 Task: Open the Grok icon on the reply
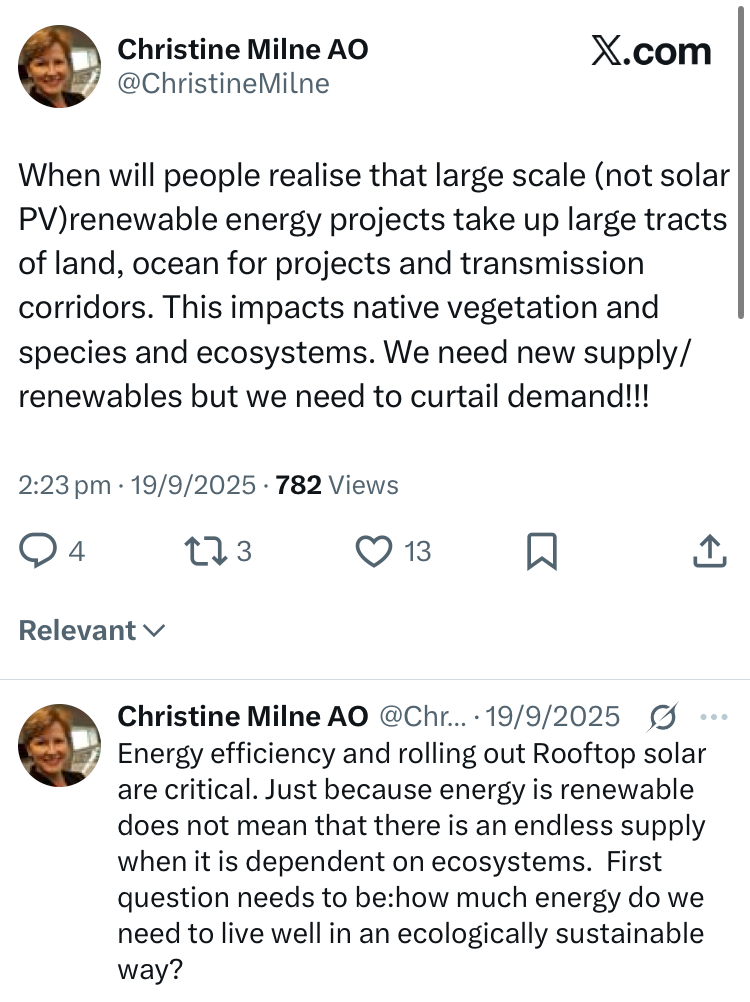tap(662, 717)
